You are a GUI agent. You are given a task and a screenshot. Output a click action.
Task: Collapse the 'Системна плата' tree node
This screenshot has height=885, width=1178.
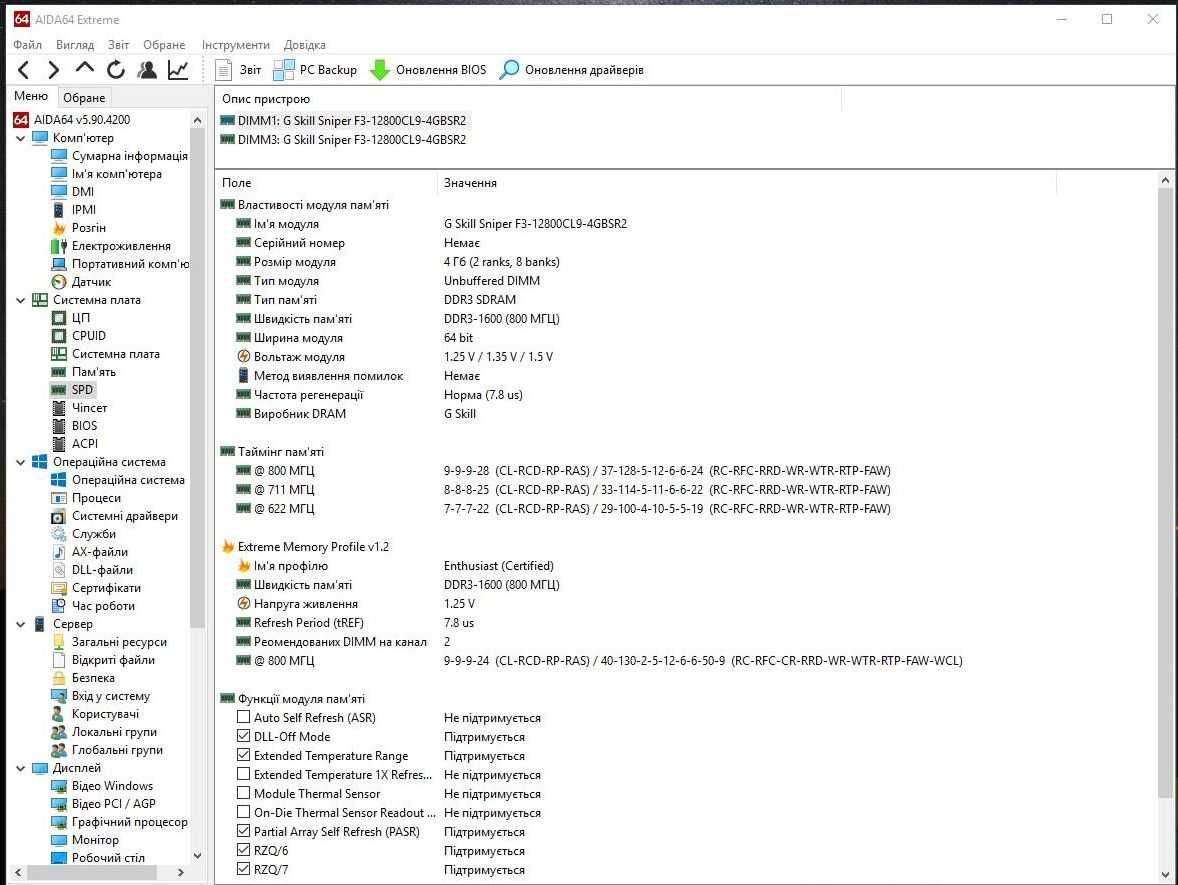[x=21, y=301]
